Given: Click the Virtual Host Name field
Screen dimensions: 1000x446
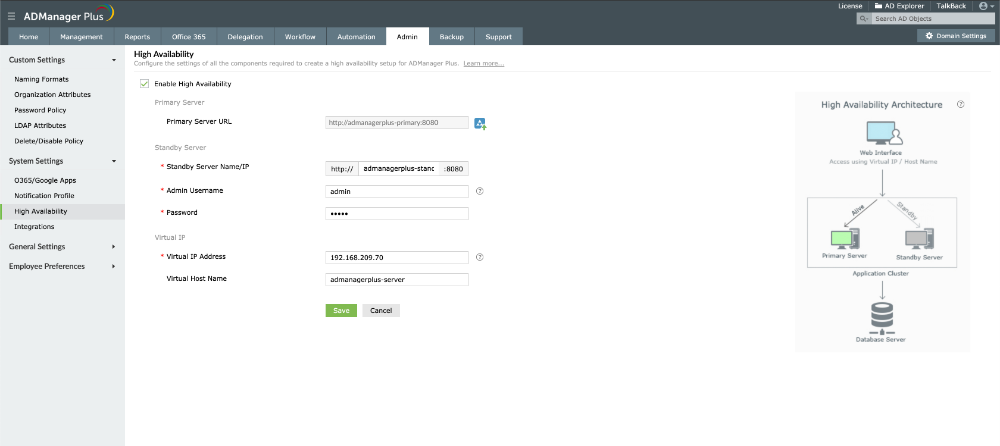Looking at the screenshot, I should tap(397, 279).
